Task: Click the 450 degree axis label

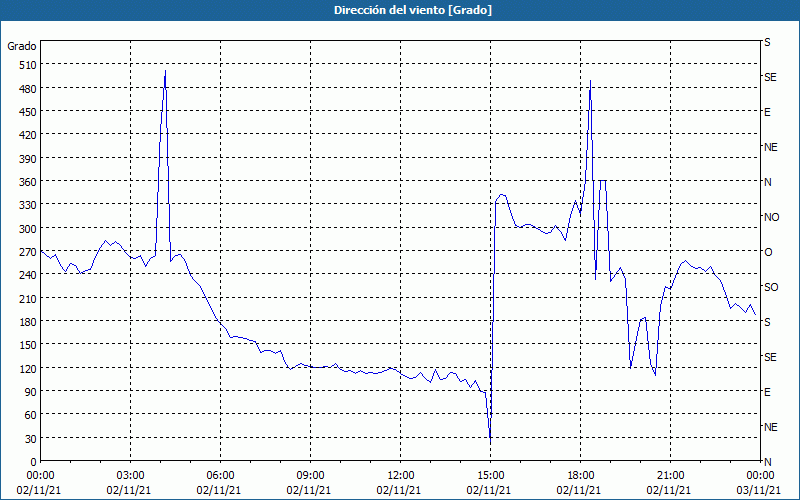Action: pos(28,112)
